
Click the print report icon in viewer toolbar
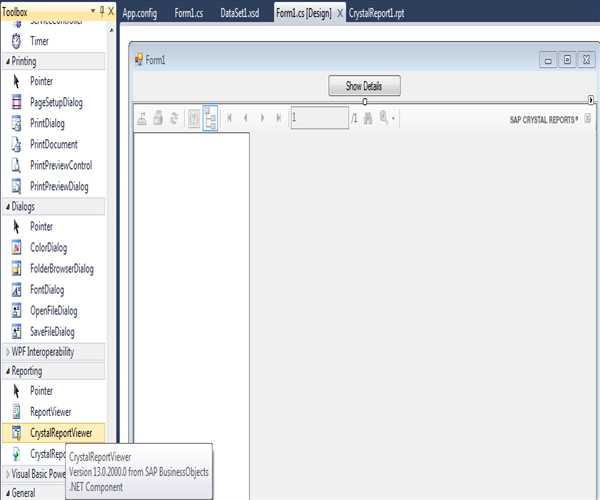pos(159,118)
